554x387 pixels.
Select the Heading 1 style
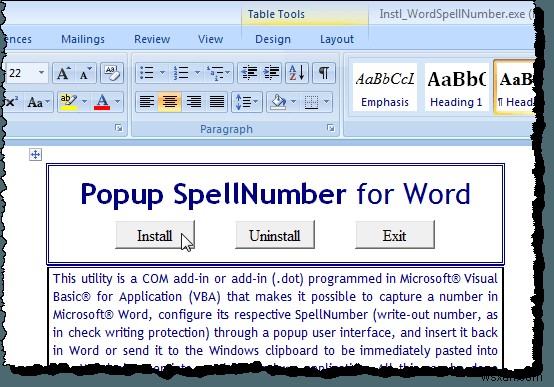pos(456,87)
